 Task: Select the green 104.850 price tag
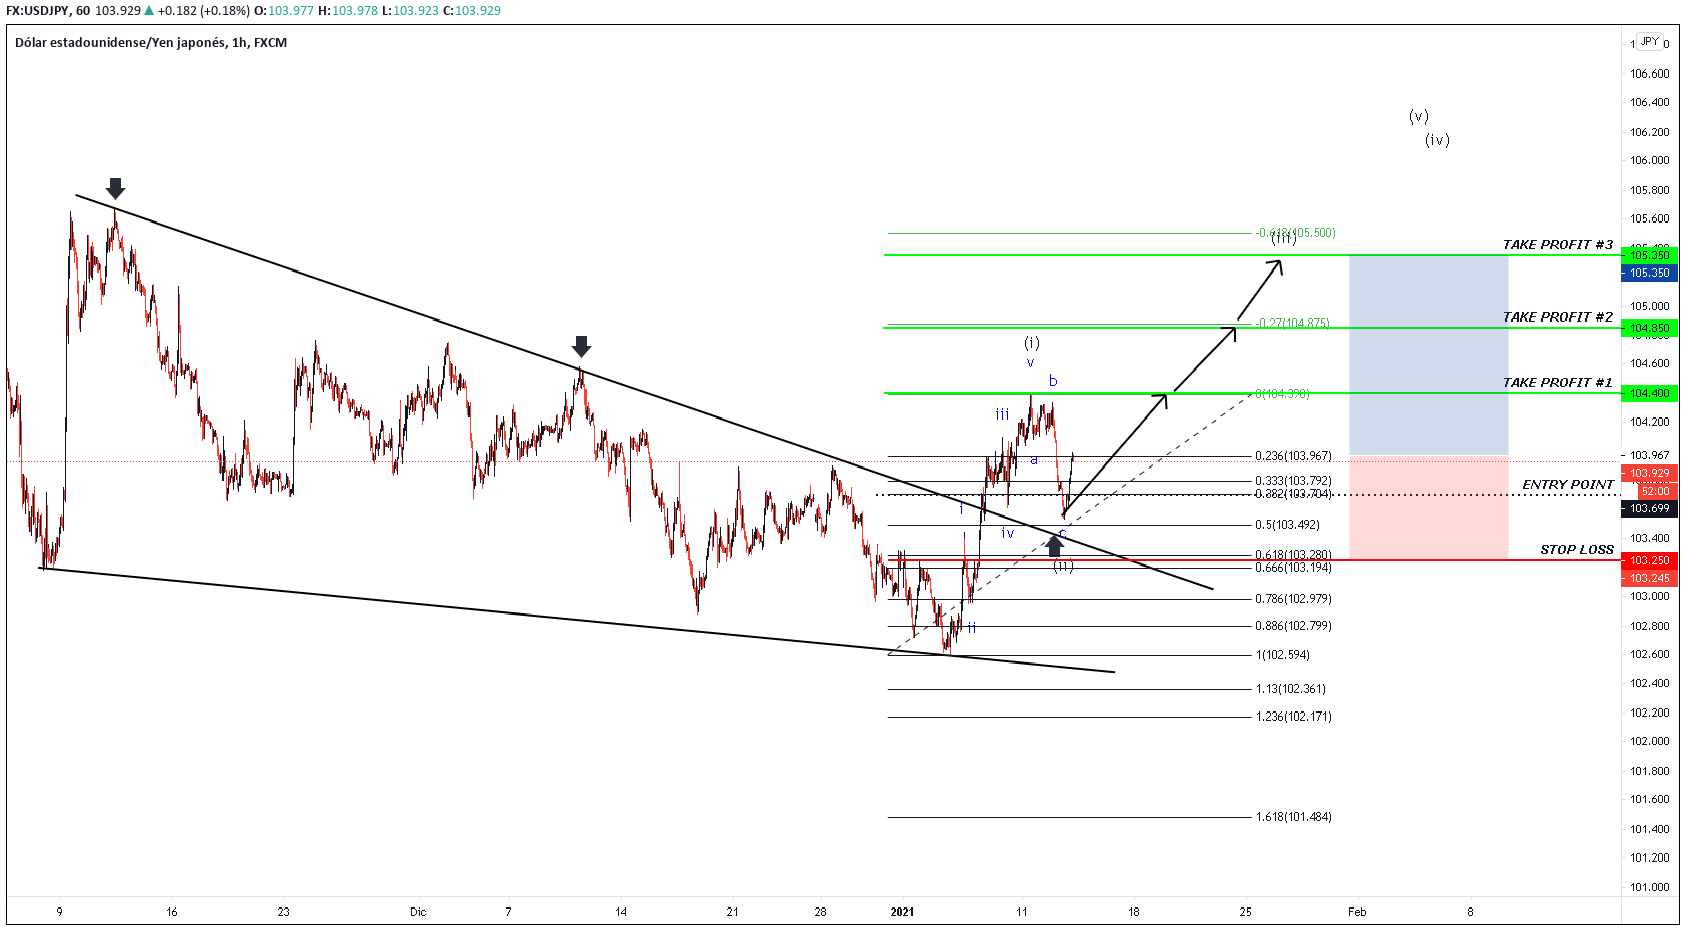1649,328
